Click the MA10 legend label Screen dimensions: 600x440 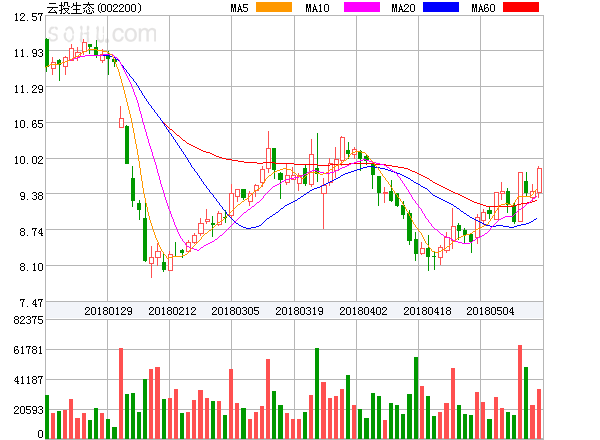[317, 8]
